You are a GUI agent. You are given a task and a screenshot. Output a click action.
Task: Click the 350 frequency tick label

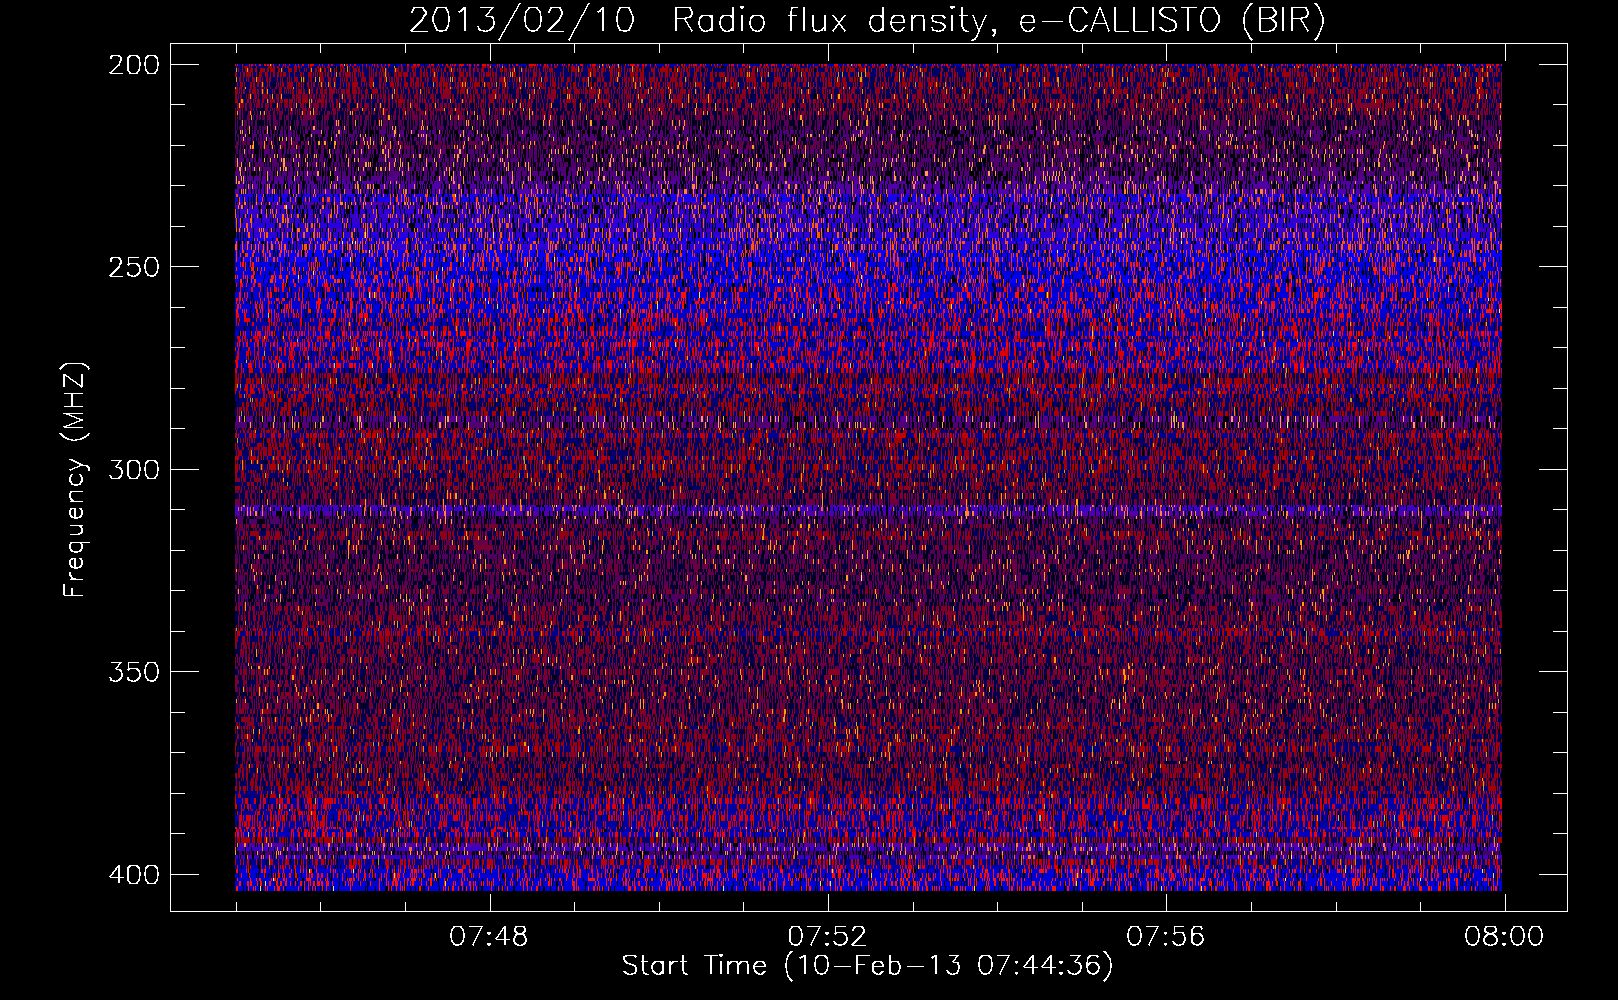[134, 671]
